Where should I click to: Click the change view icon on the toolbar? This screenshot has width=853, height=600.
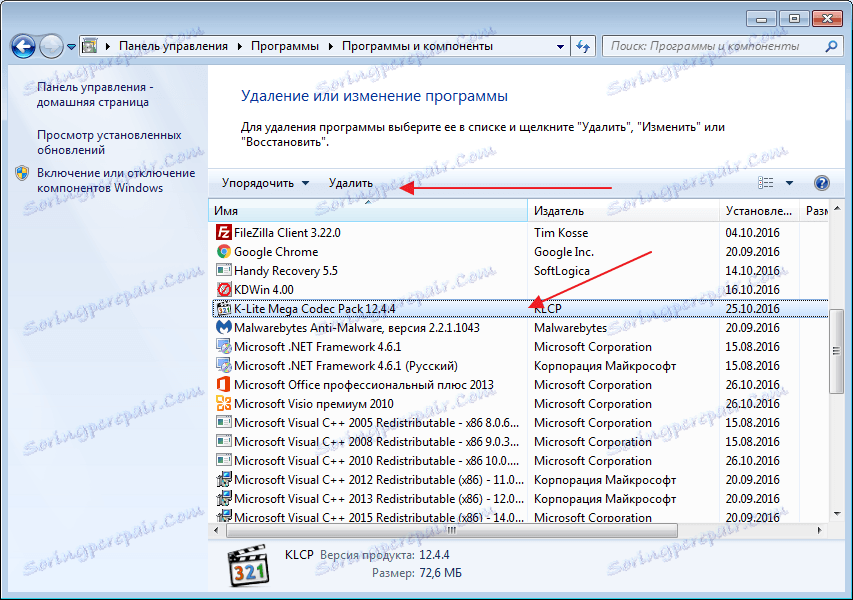(766, 182)
